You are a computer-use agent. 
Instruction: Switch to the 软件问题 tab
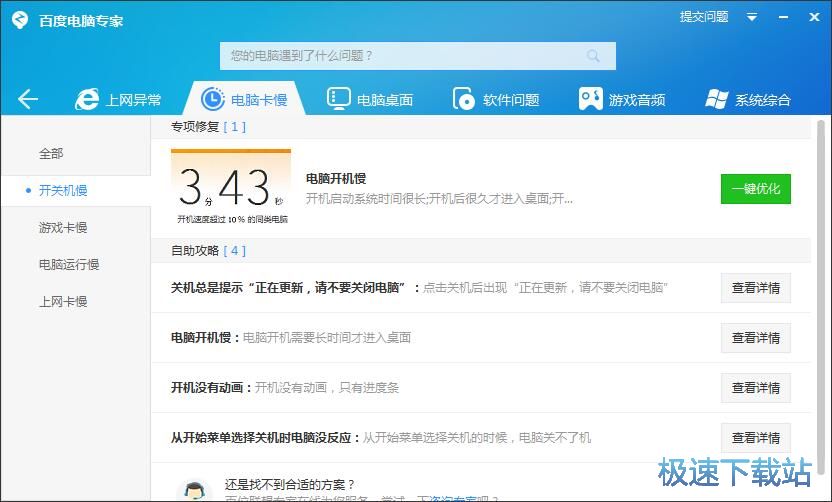coord(496,99)
